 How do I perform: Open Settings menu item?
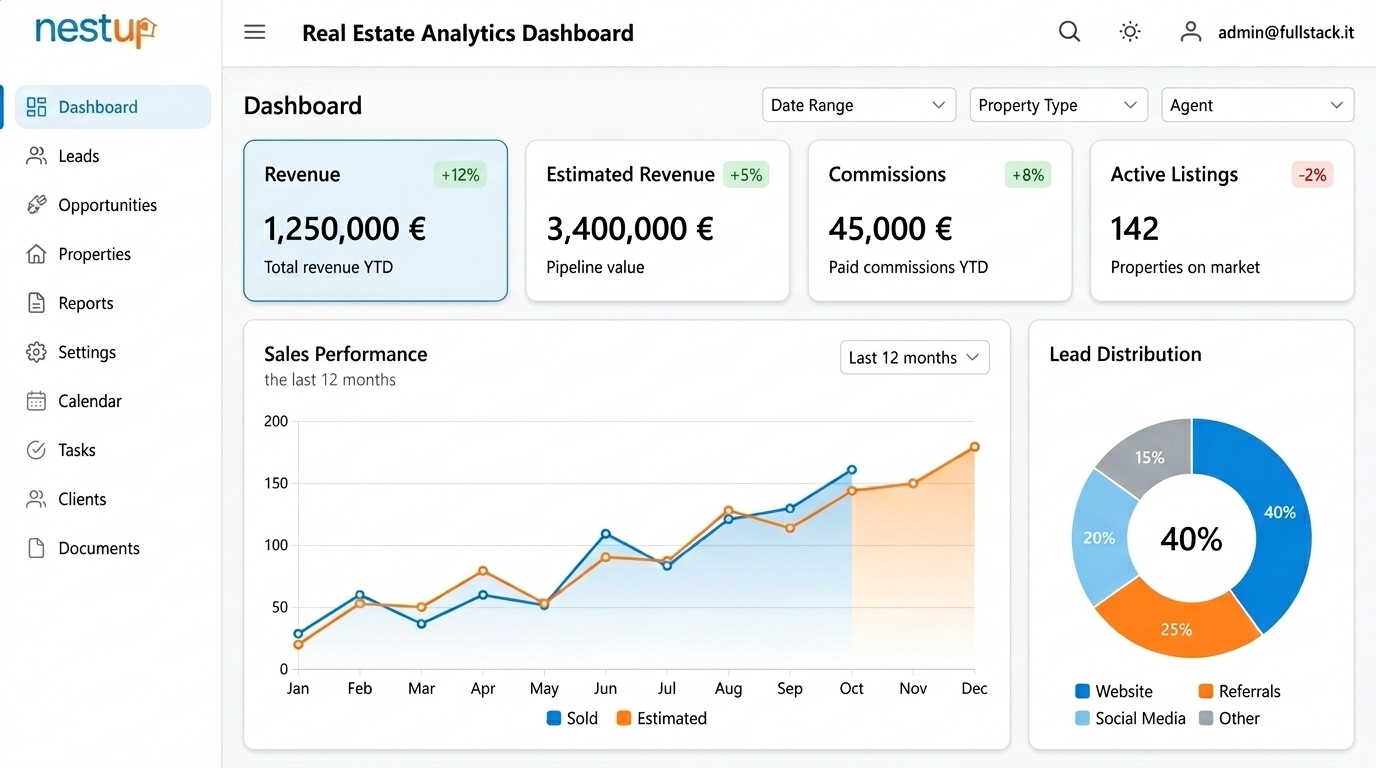tap(113, 352)
